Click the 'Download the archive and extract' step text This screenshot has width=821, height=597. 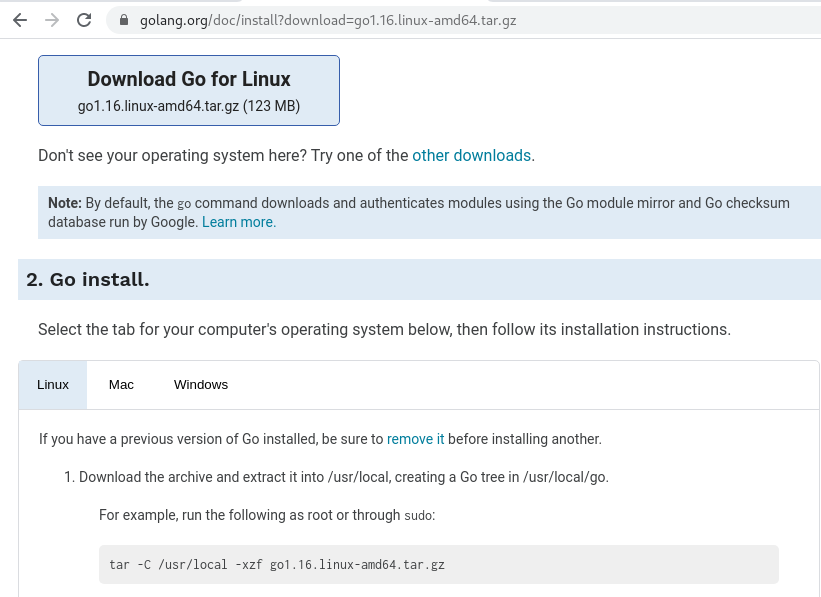click(343, 477)
